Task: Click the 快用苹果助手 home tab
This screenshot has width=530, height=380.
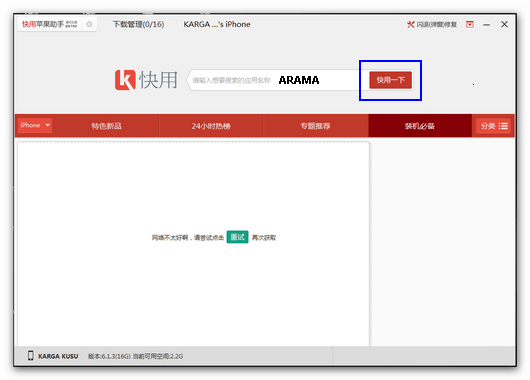Action: [x=49, y=24]
